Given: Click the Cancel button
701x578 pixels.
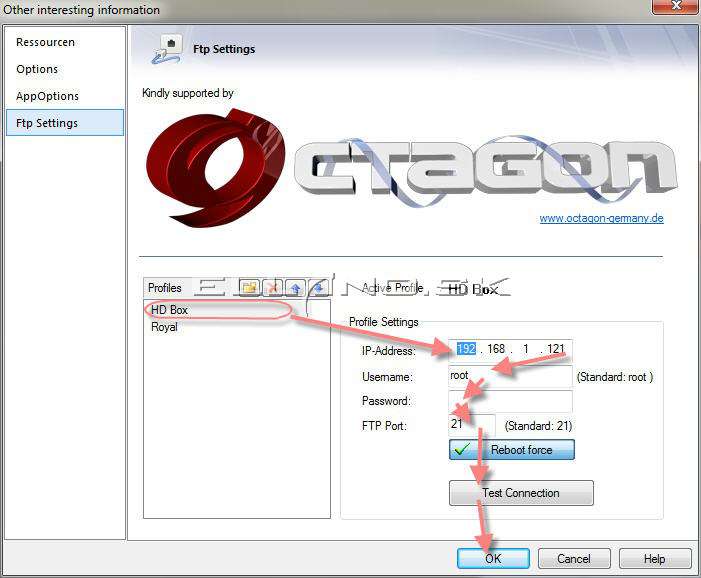Looking at the screenshot, I should (x=574, y=559).
